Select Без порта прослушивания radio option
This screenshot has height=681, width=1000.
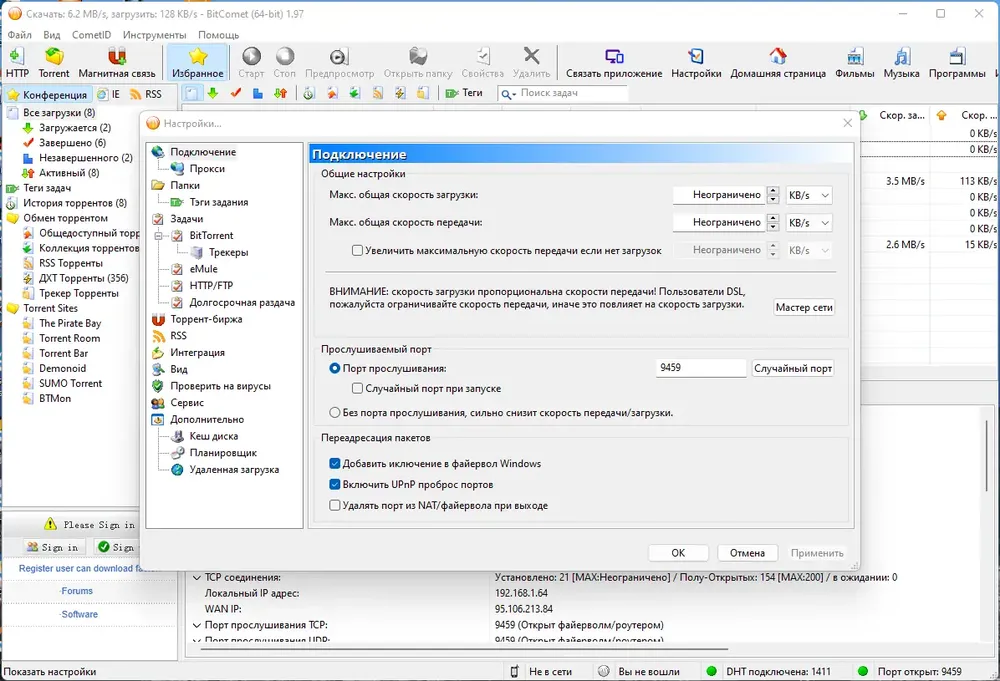click(x=334, y=413)
